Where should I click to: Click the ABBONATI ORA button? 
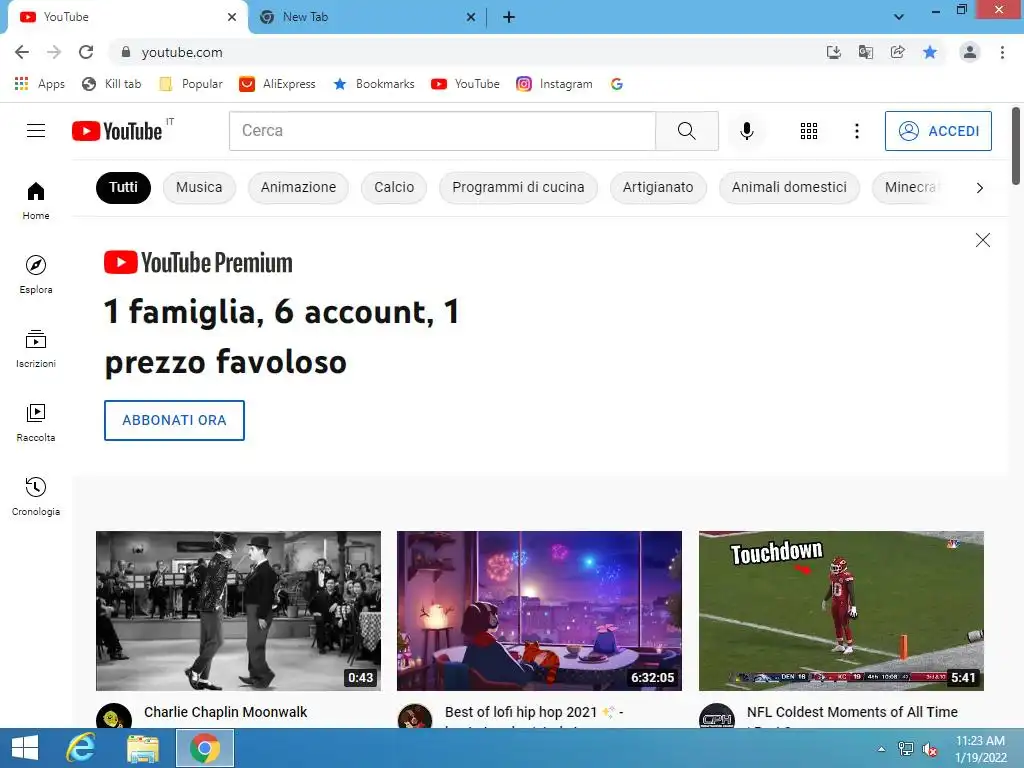coord(174,421)
